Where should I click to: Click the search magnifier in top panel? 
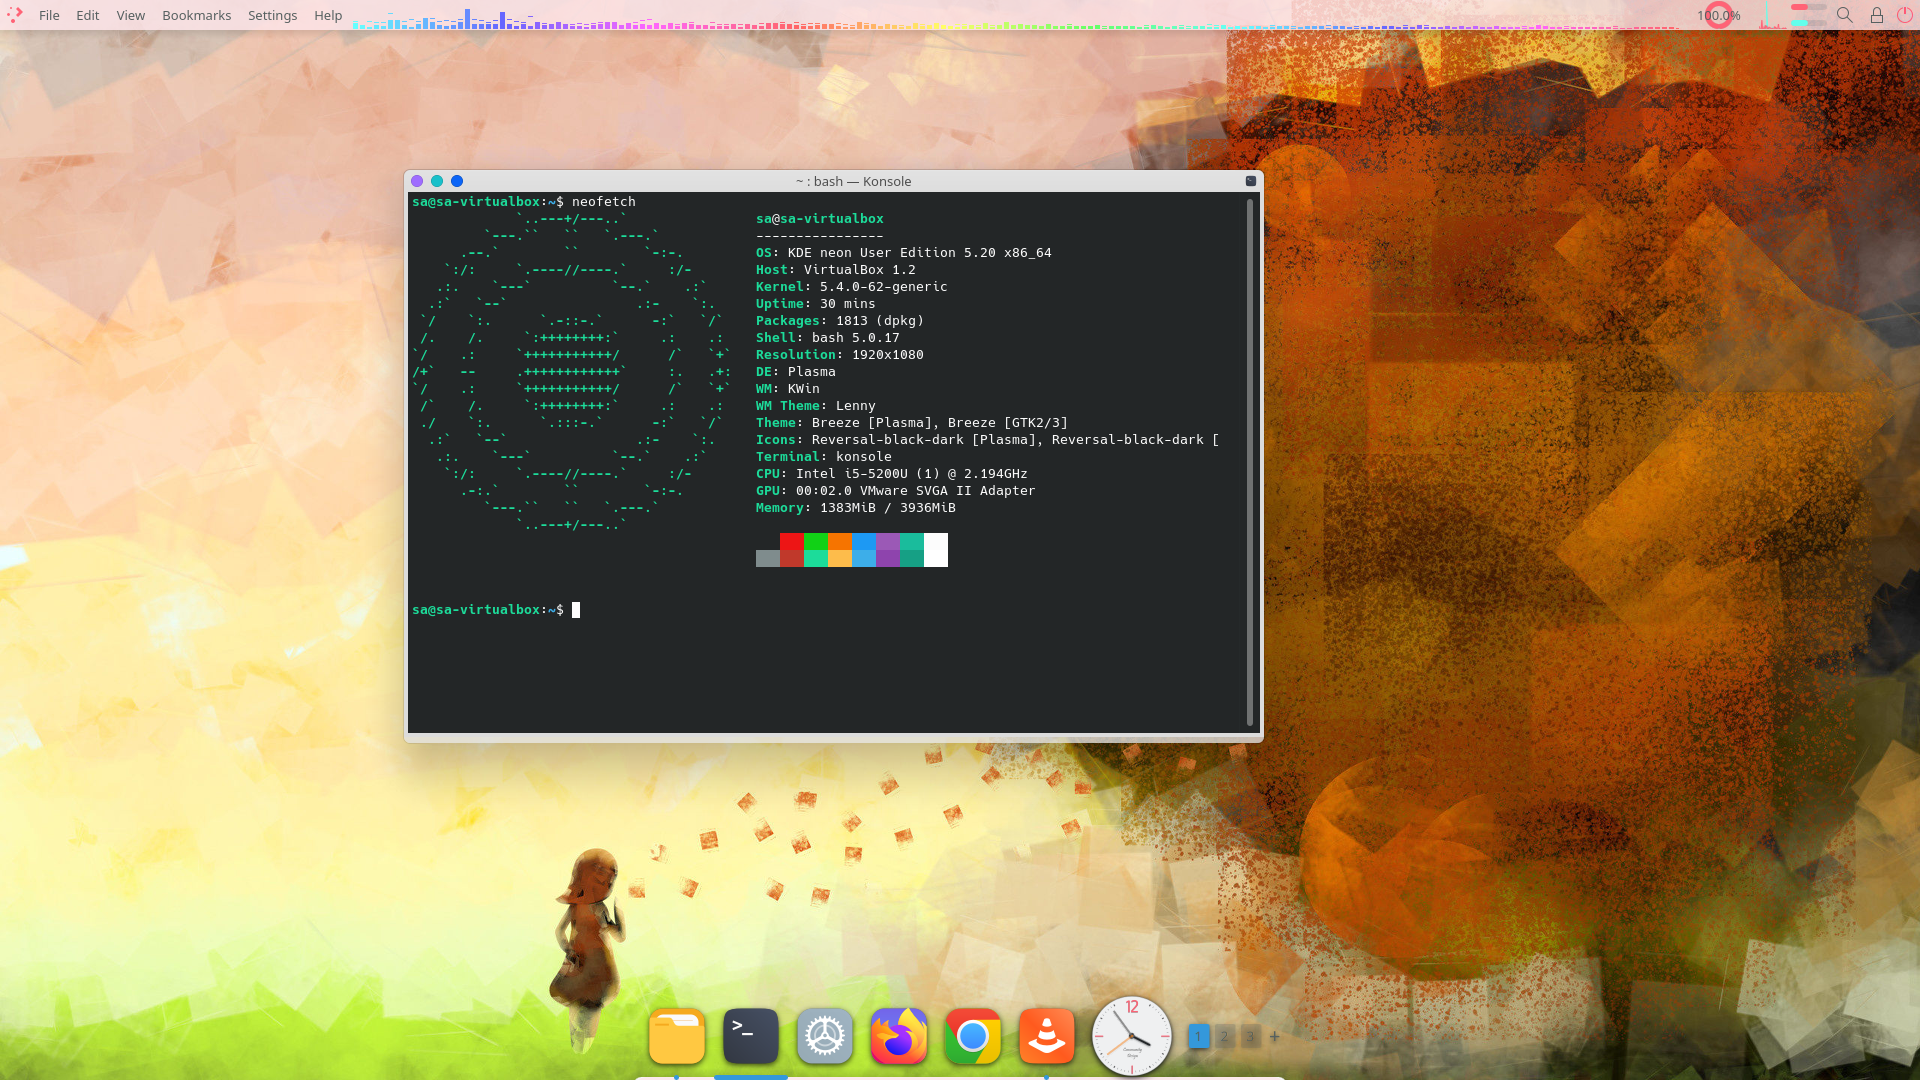[x=1845, y=15]
